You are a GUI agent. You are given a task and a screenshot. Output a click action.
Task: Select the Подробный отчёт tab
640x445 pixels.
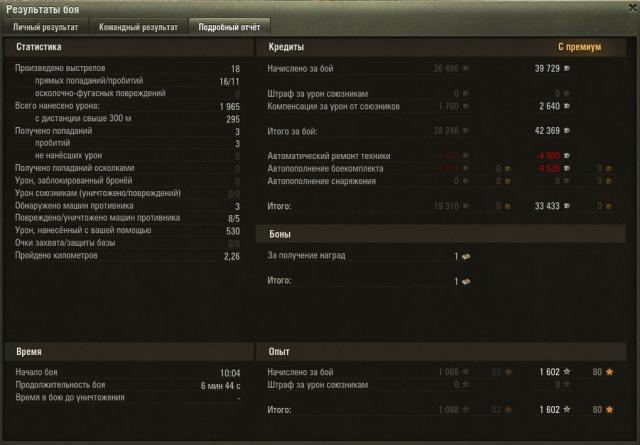coord(229,27)
